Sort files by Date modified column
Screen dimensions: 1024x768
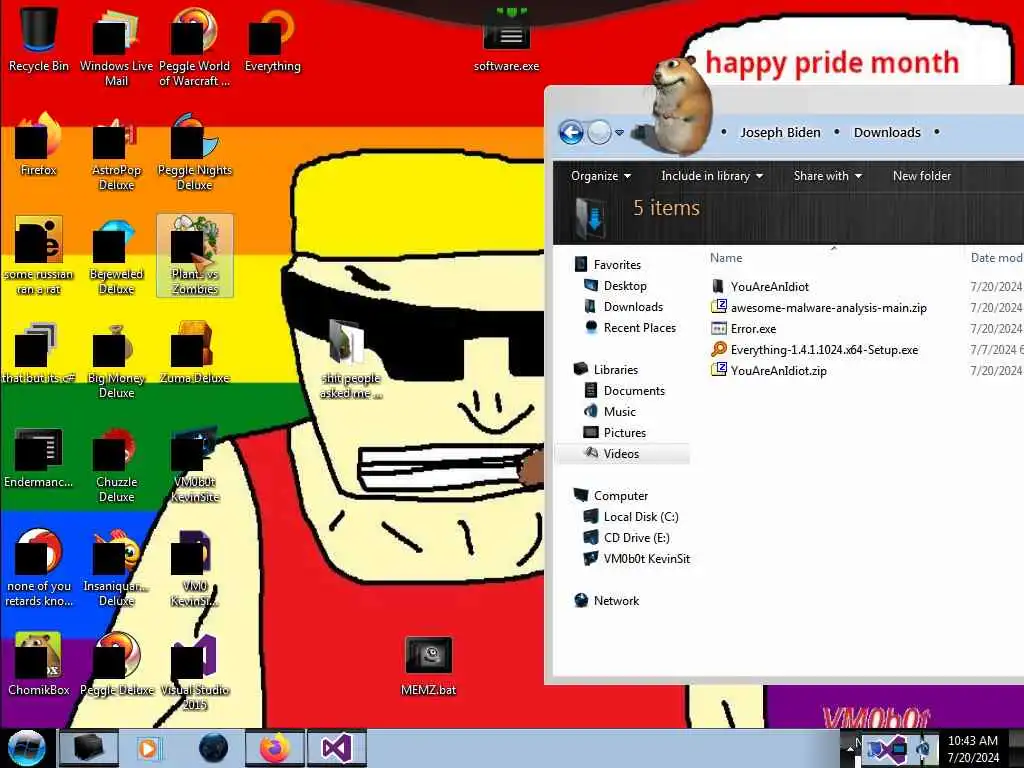tap(995, 258)
